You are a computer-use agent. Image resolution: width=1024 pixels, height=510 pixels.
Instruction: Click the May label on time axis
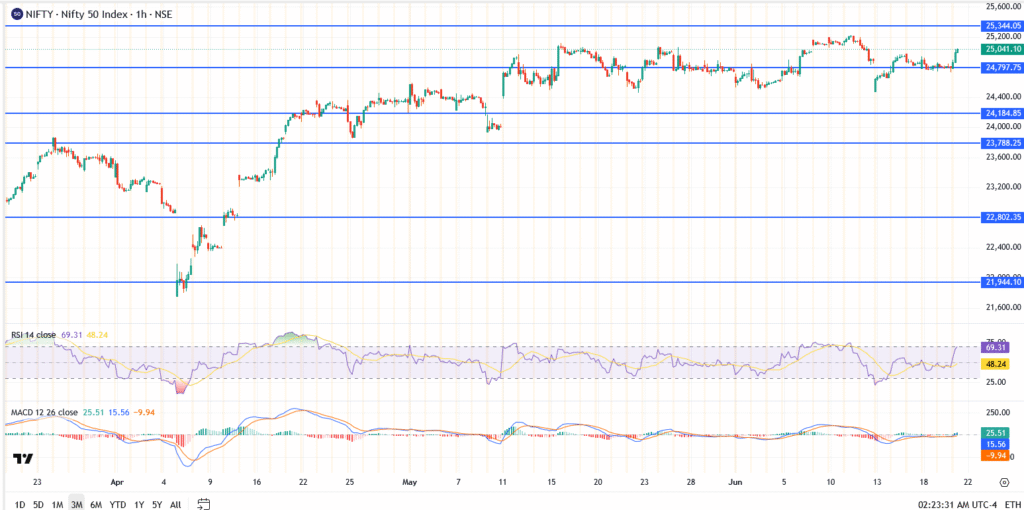(x=410, y=483)
